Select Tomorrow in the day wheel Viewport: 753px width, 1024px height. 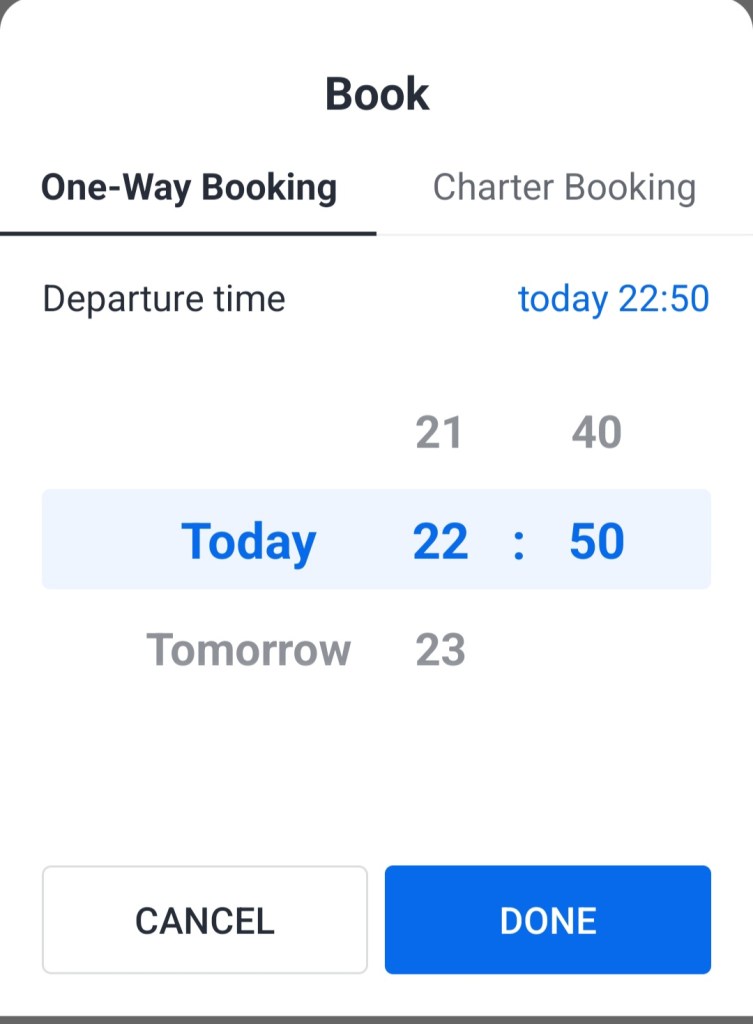click(248, 651)
